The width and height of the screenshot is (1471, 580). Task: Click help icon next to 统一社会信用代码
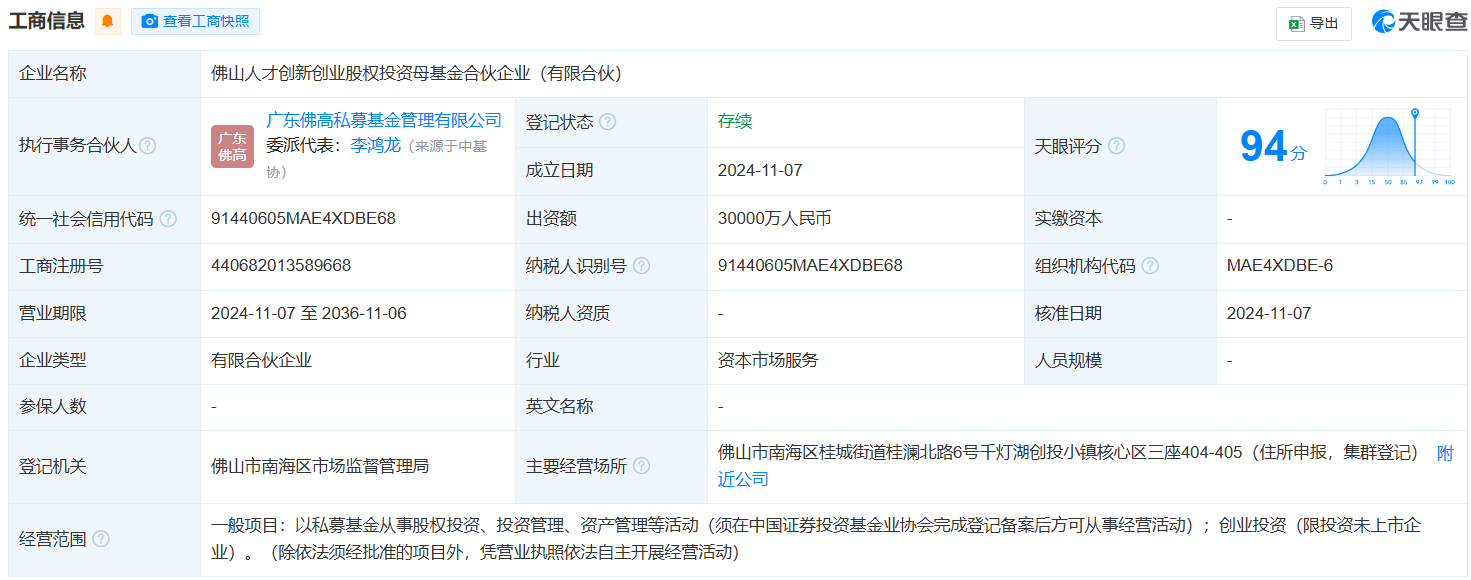coord(168,219)
